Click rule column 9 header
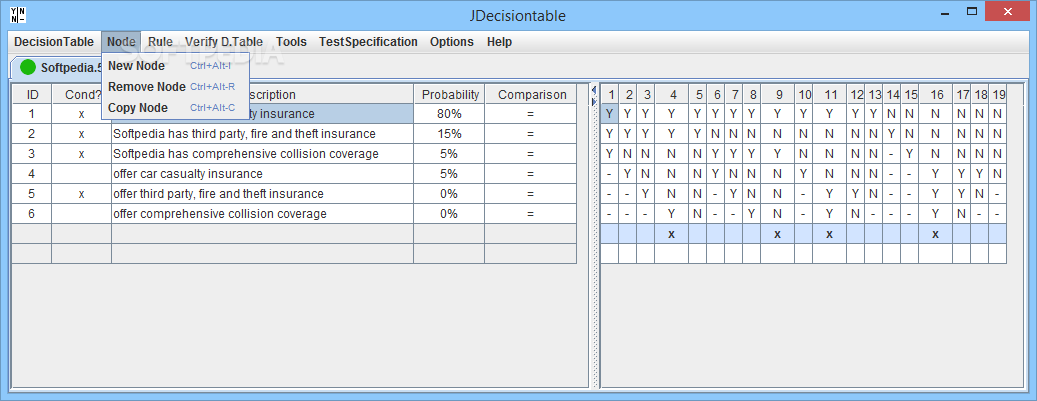Screen dimensions: 1037x401 (778, 95)
